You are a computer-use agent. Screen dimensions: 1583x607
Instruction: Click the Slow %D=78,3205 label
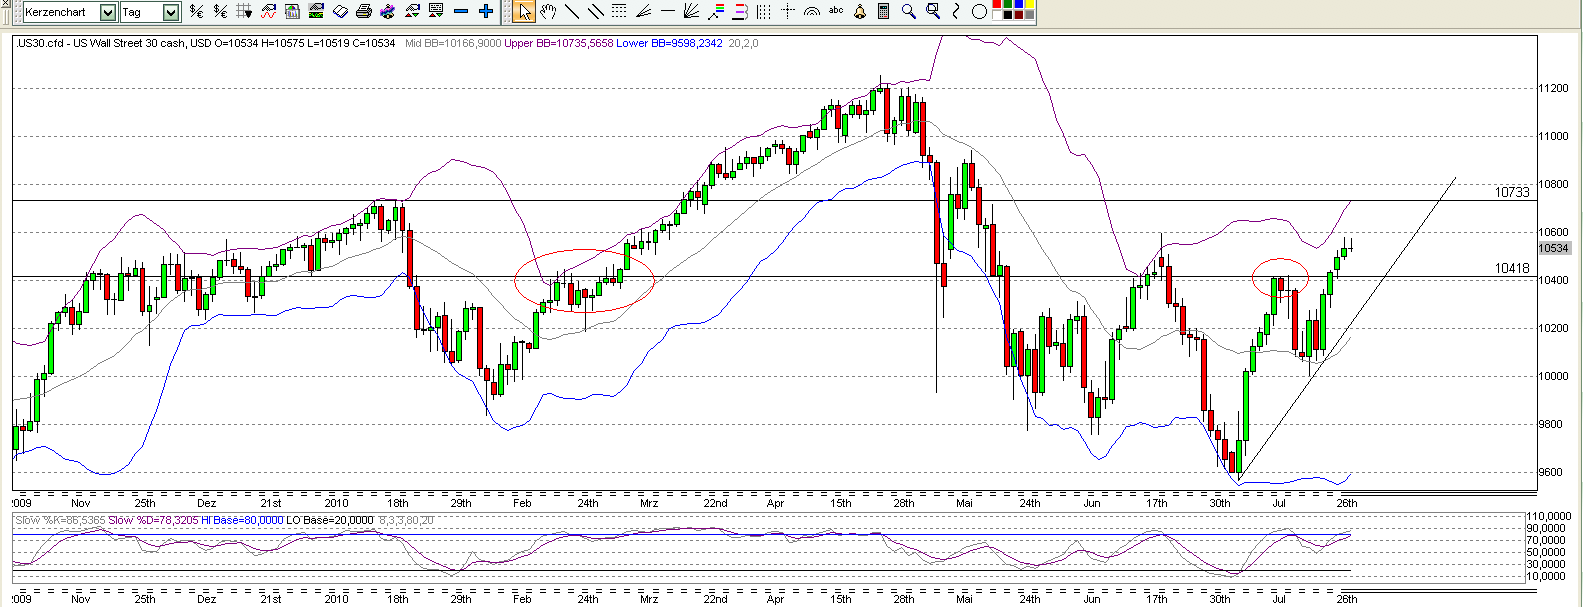pos(153,520)
